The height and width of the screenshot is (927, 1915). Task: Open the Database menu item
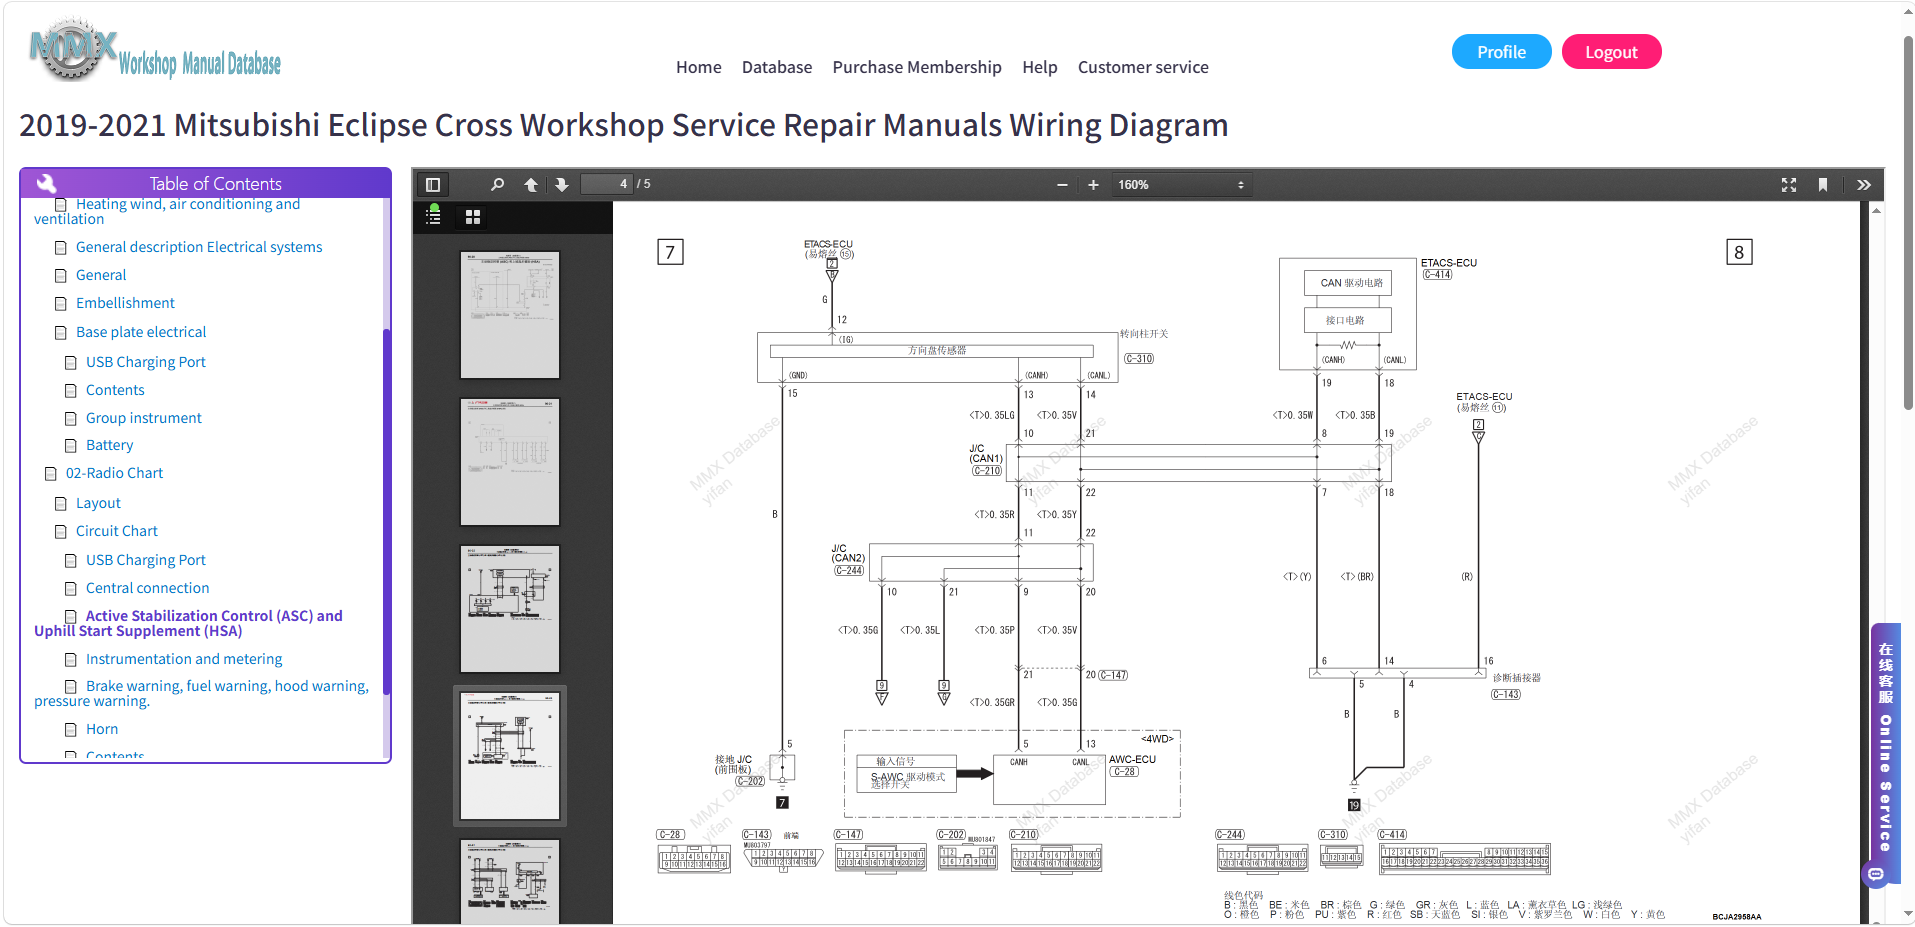coord(777,67)
